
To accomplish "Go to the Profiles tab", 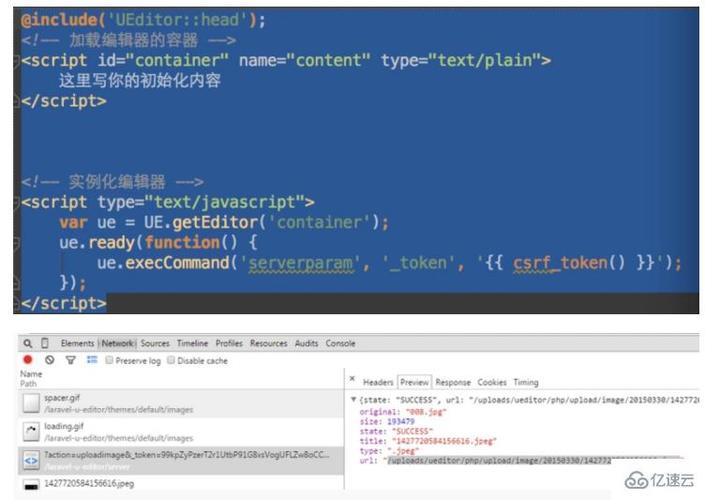I will click(229, 344).
